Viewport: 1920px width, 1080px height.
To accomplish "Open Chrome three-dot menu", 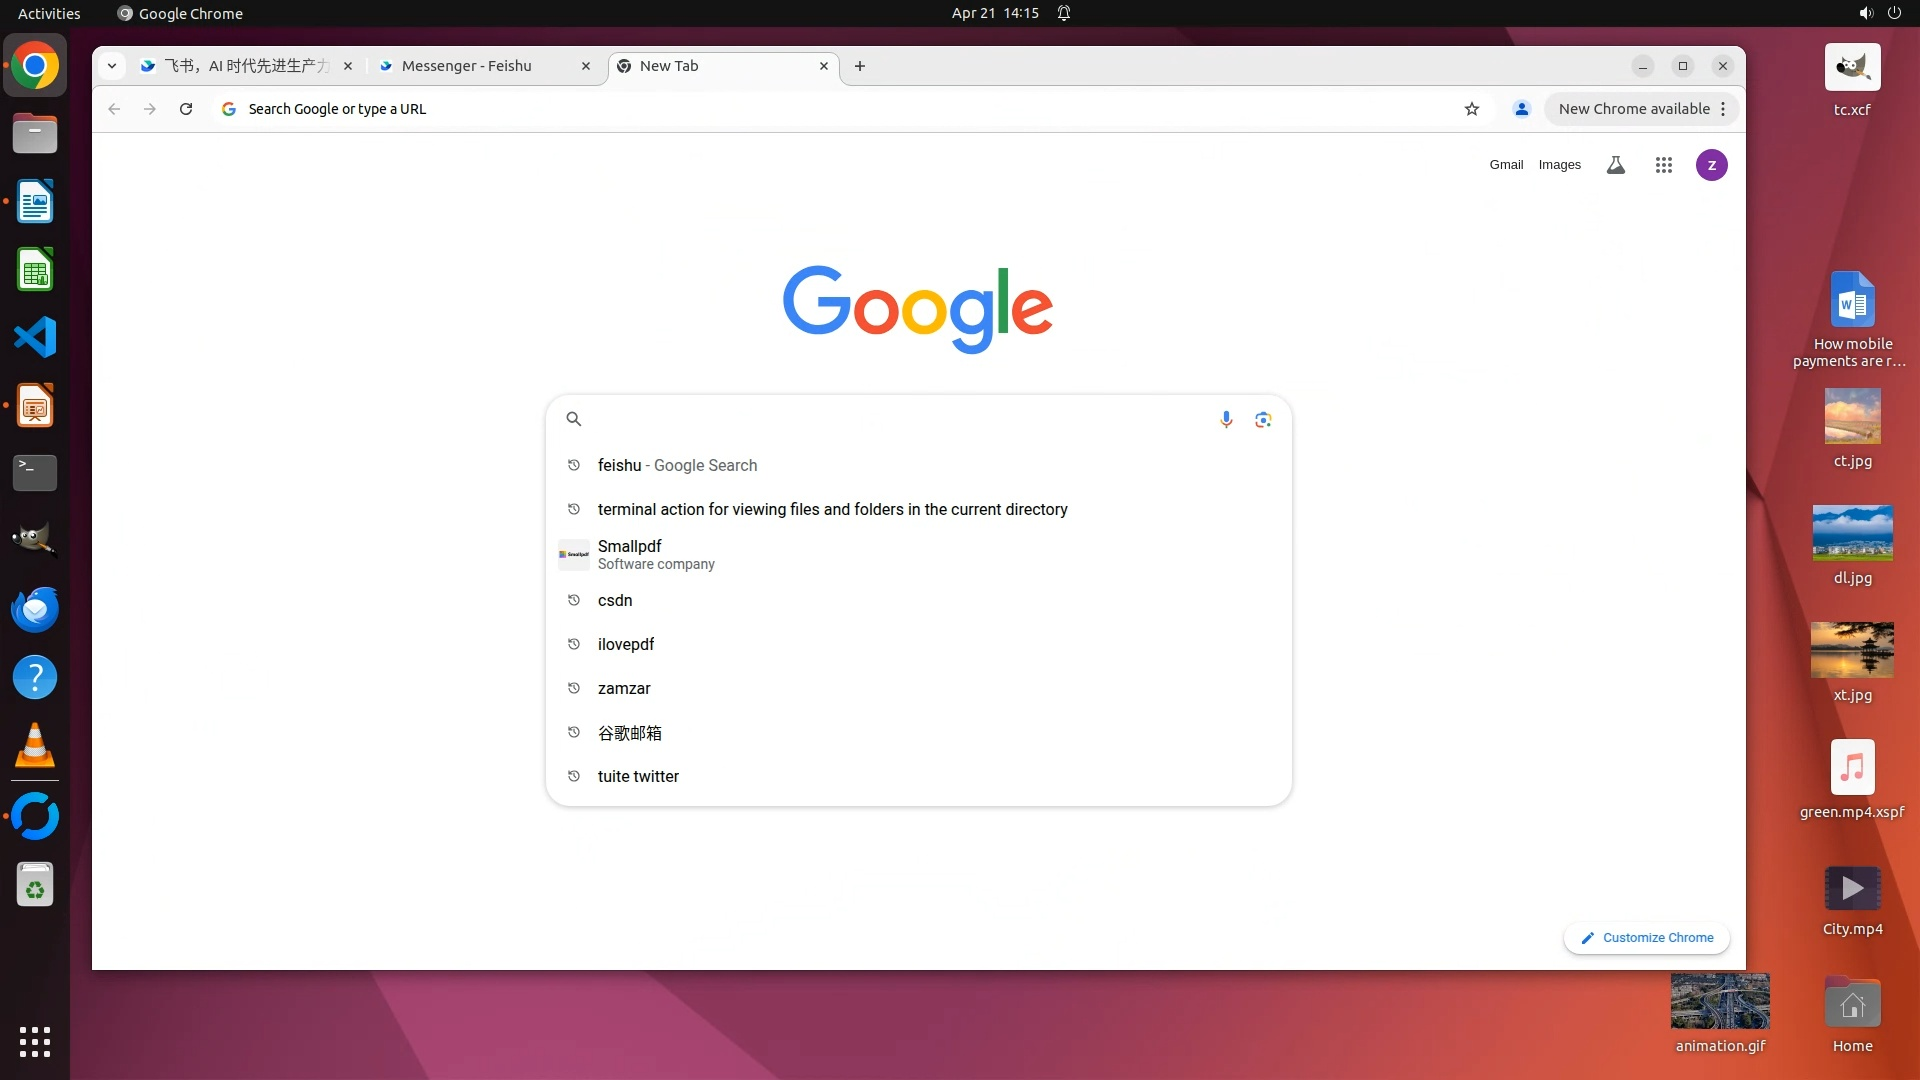I will (x=1723, y=109).
